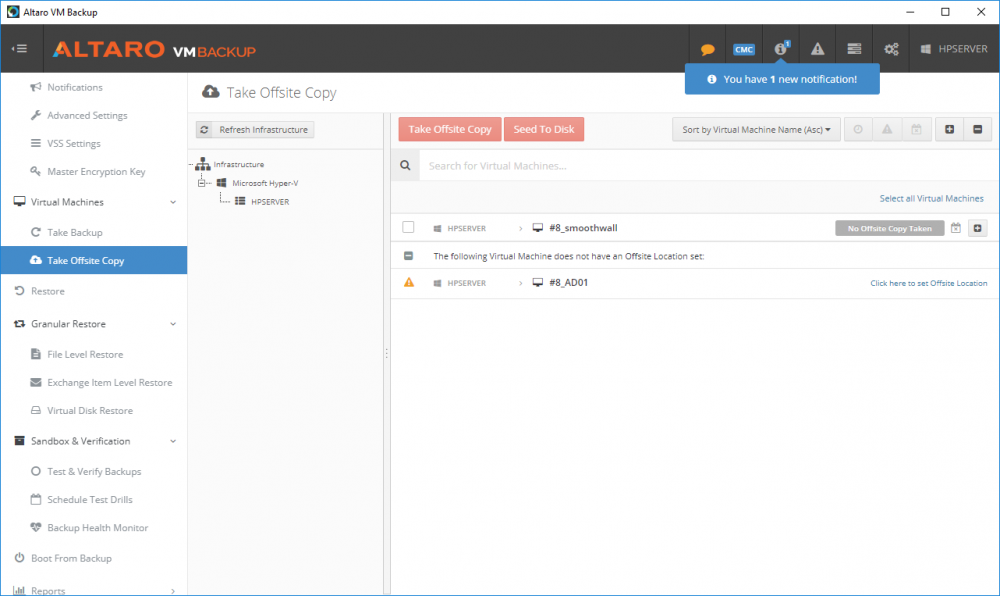Screen dimensions: 1000x596
Task: Open Boot From Backup
Action: (71, 558)
